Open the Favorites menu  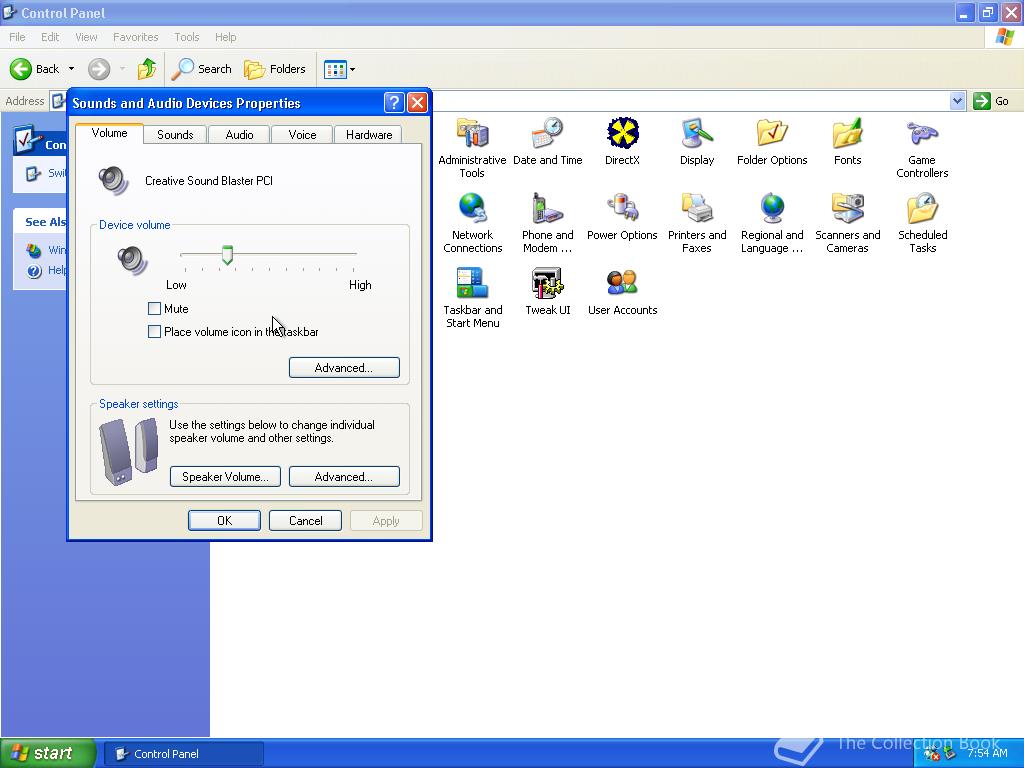click(x=136, y=37)
